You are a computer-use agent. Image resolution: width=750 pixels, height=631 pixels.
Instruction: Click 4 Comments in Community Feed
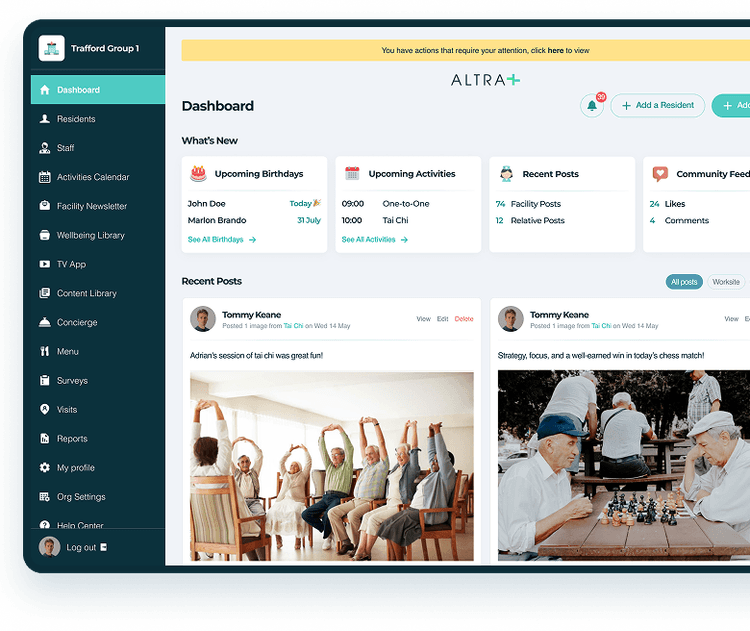(x=679, y=221)
